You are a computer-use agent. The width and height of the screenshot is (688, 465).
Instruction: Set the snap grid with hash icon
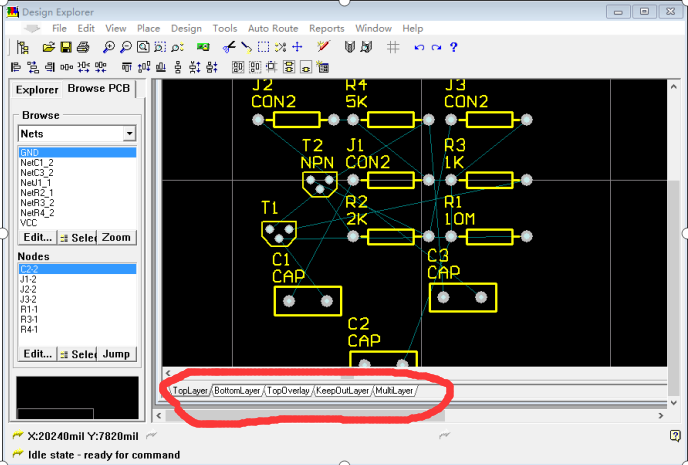[x=393, y=47]
